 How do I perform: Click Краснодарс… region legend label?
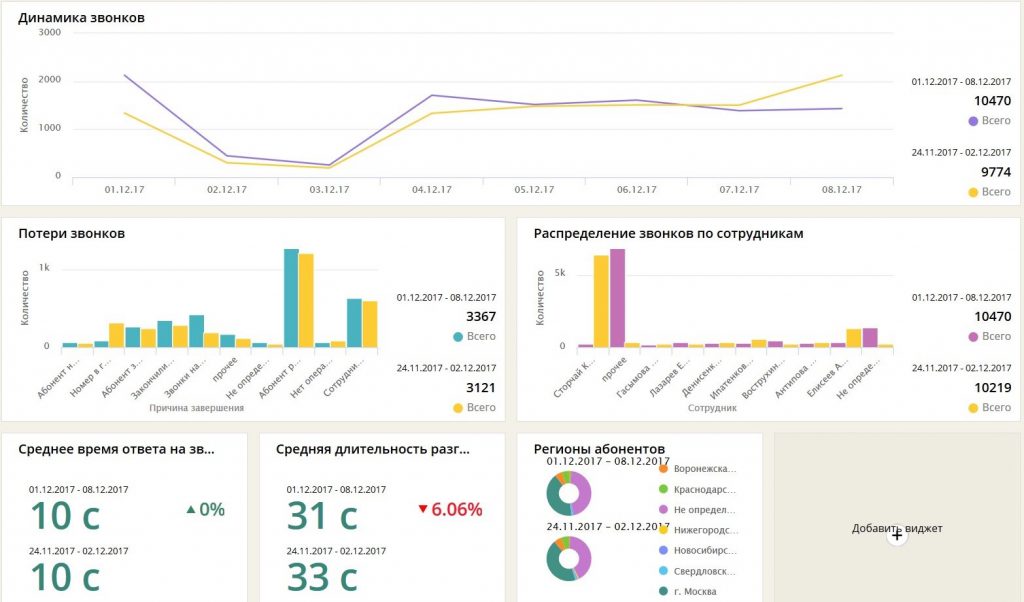(x=705, y=490)
